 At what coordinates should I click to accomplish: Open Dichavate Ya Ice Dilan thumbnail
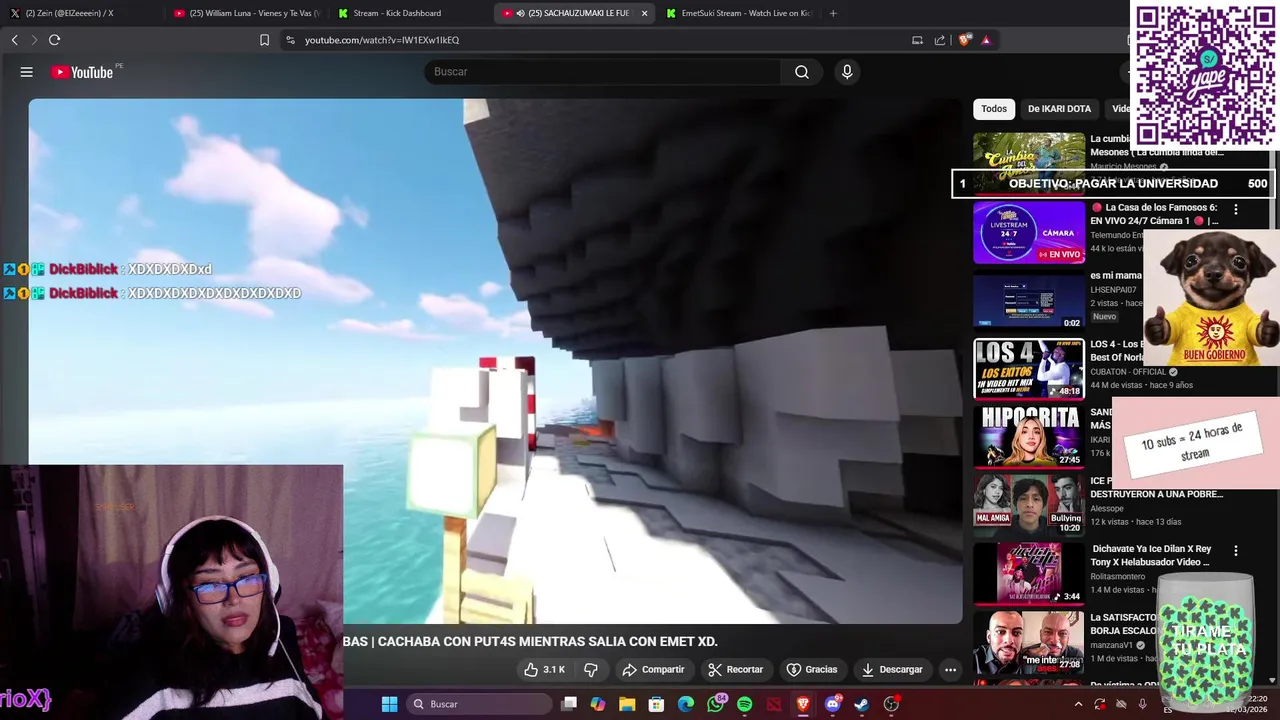click(1029, 574)
